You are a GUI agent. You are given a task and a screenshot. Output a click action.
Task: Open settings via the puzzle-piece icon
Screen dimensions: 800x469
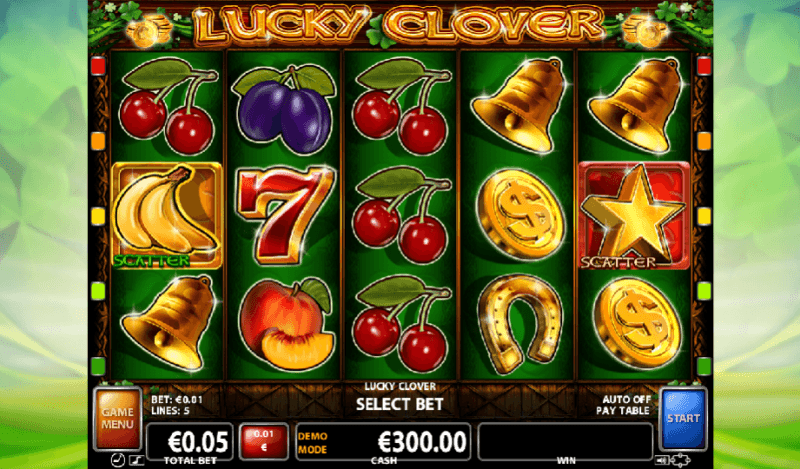pos(680,460)
